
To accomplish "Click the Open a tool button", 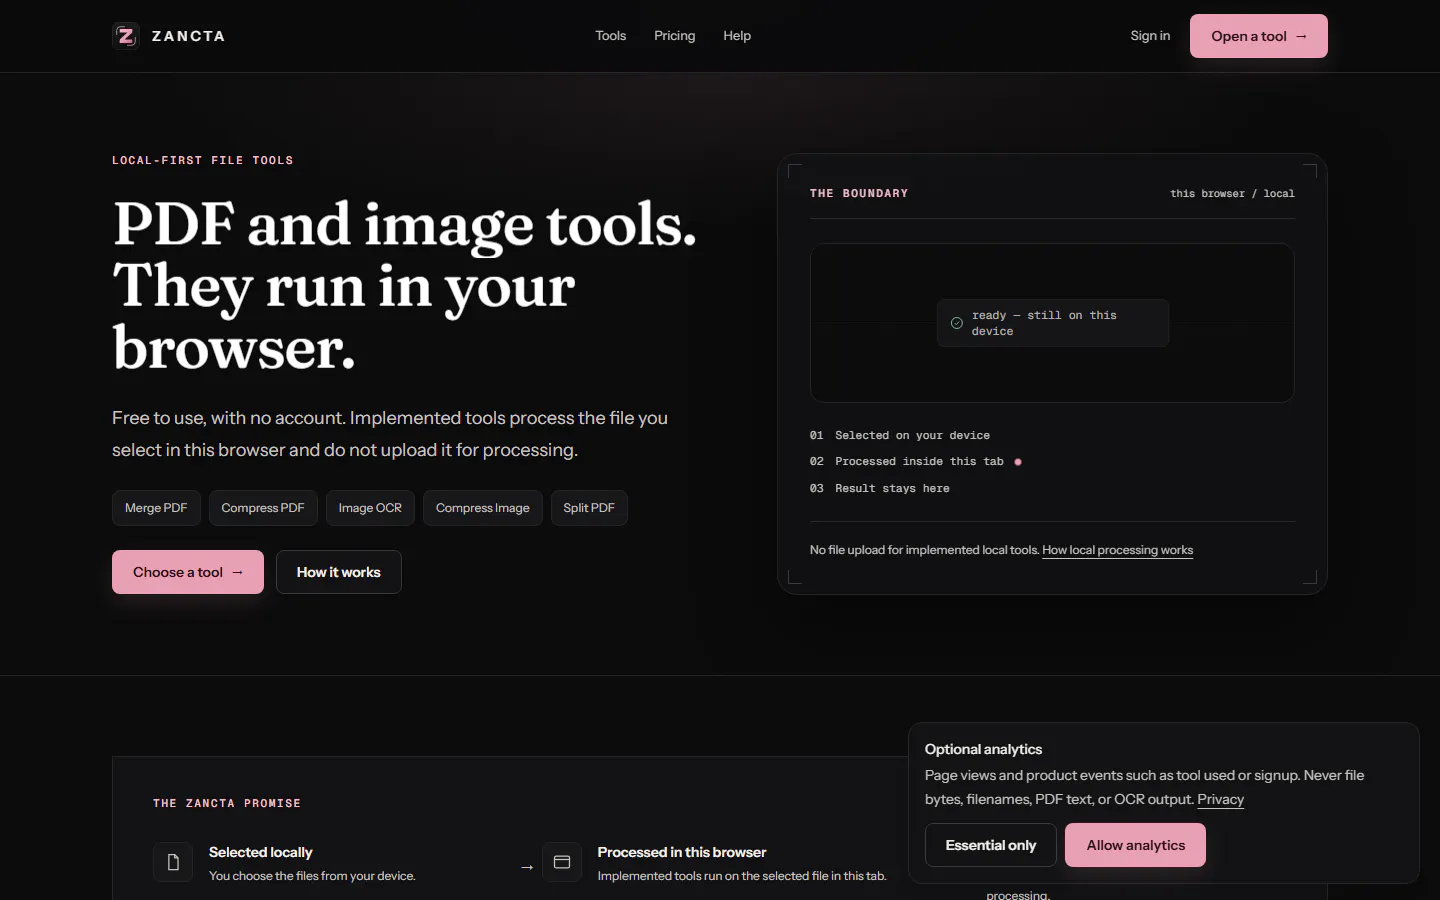I will coord(1259,36).
